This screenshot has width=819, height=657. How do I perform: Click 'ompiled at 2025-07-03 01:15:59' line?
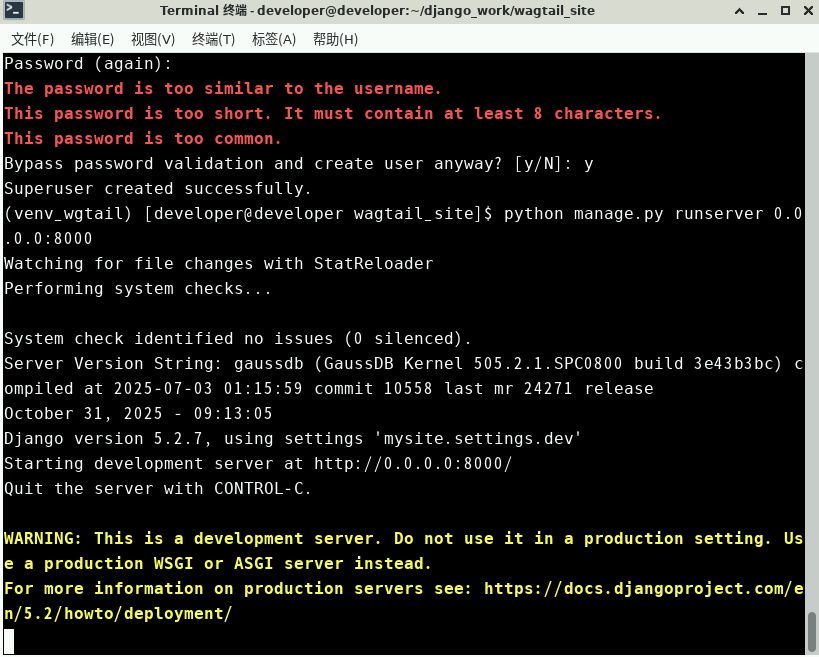pos(329,389)
